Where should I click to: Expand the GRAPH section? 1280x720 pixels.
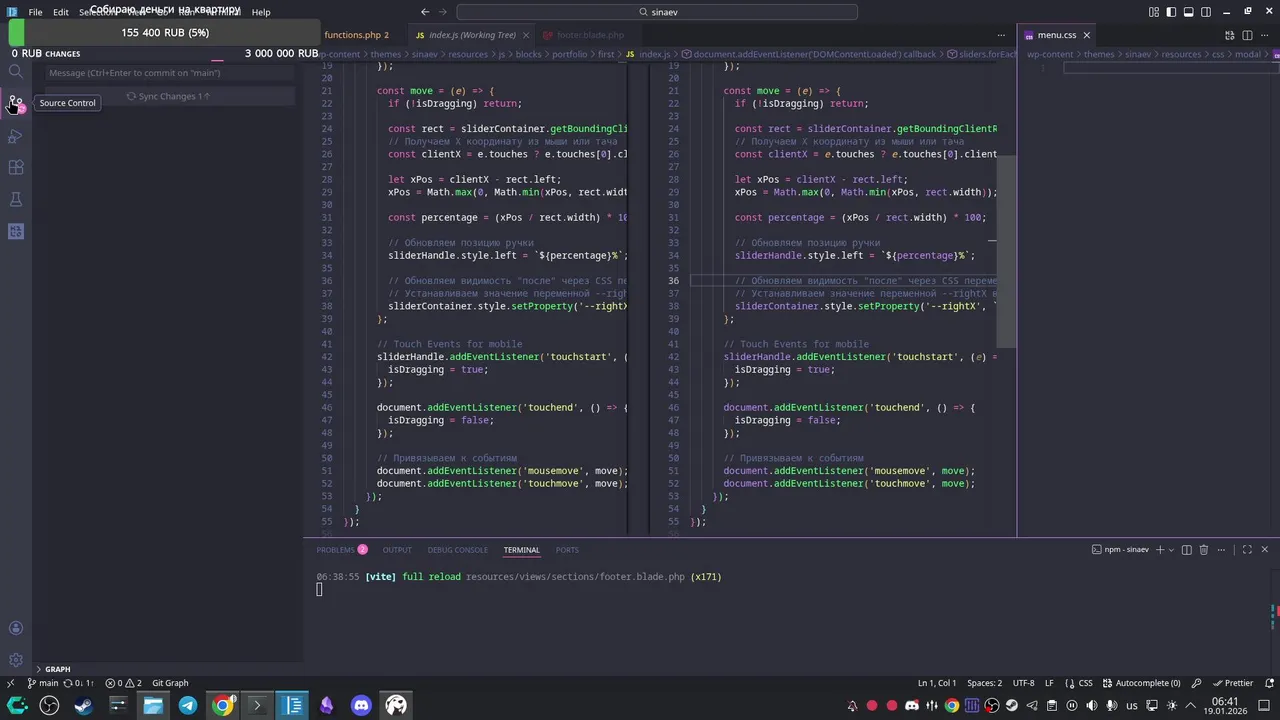(x=57, y=669)
